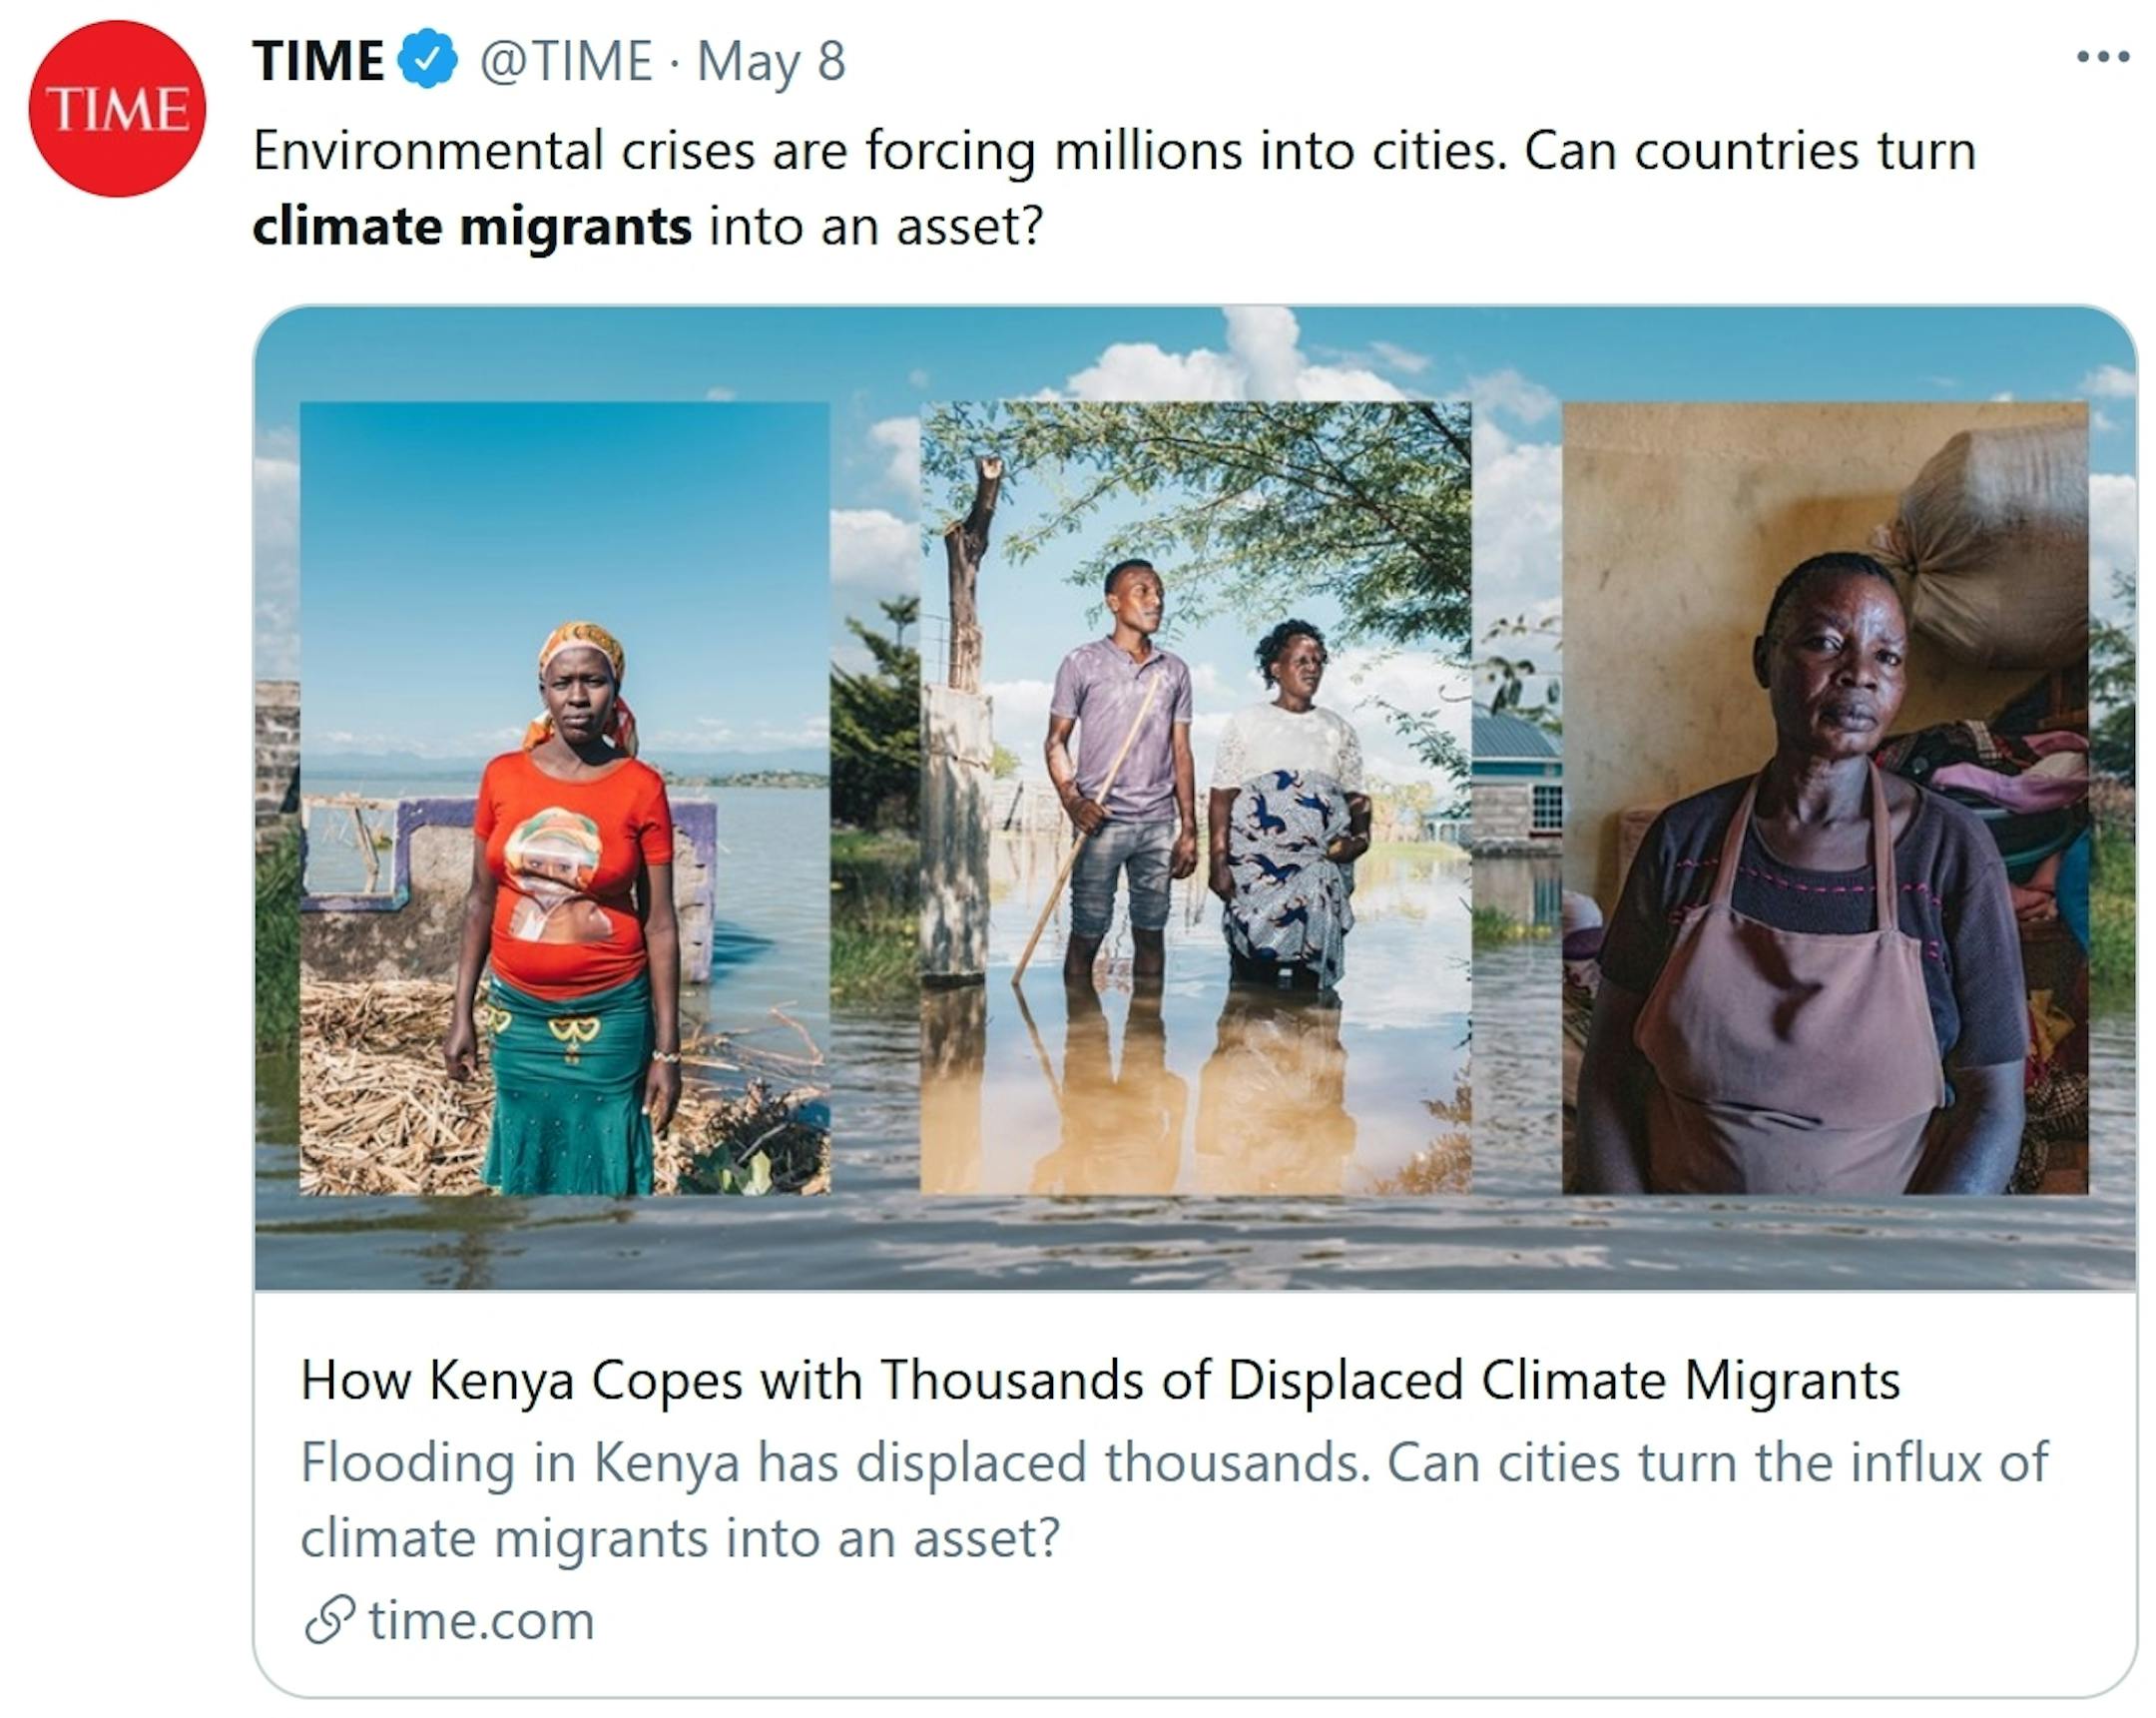Viewport: 2156px width, 1718px height.
Task: Click the time.com domain text
Action: point(481,1619)
